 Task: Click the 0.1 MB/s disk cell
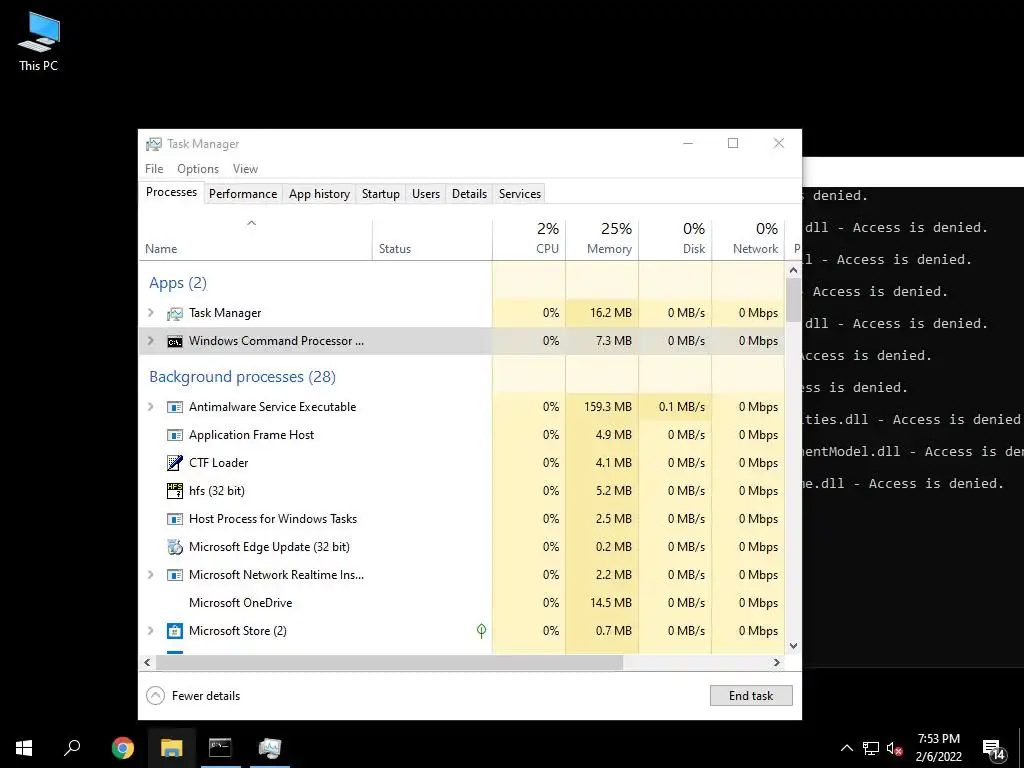675,407
